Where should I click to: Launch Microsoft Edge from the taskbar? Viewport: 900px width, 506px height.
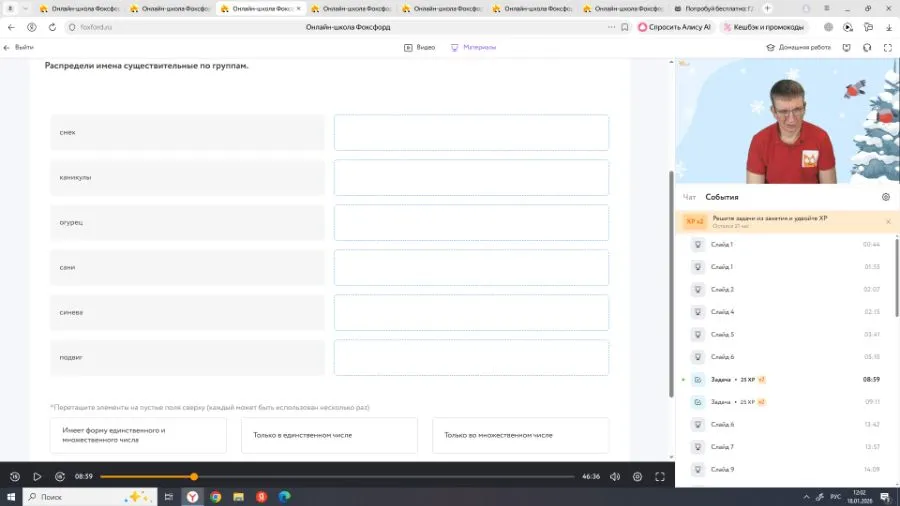coord(285,497)
